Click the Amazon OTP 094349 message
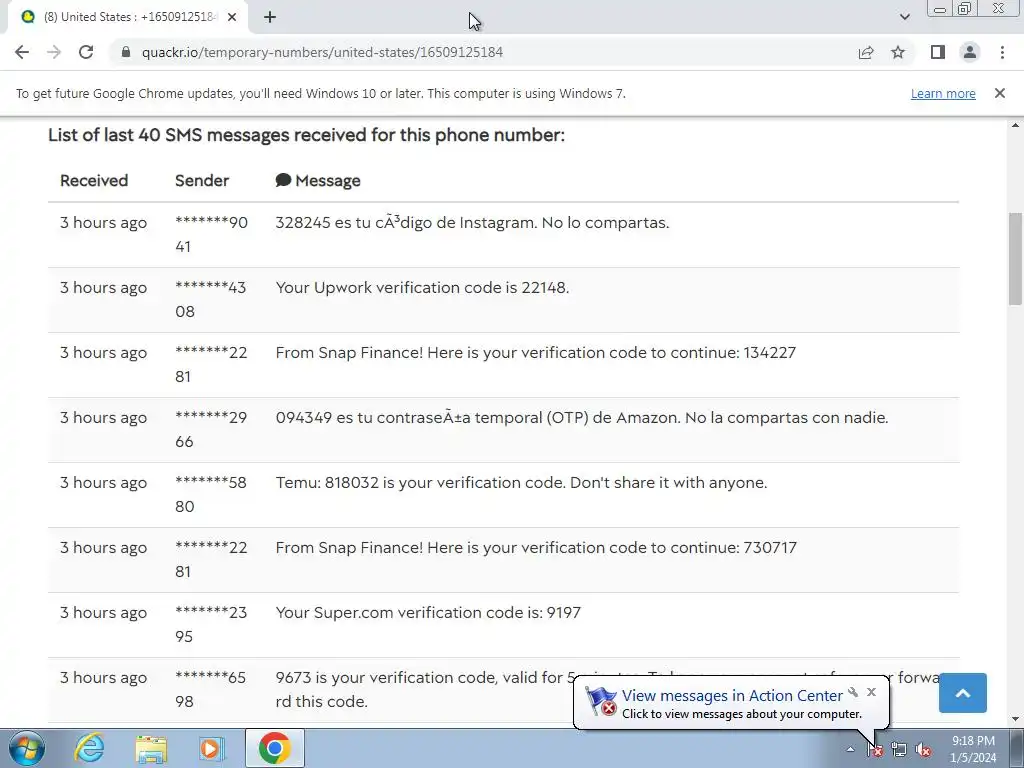Image resolution: width=1024 pixels, height=768 pixels. point(582,417)
